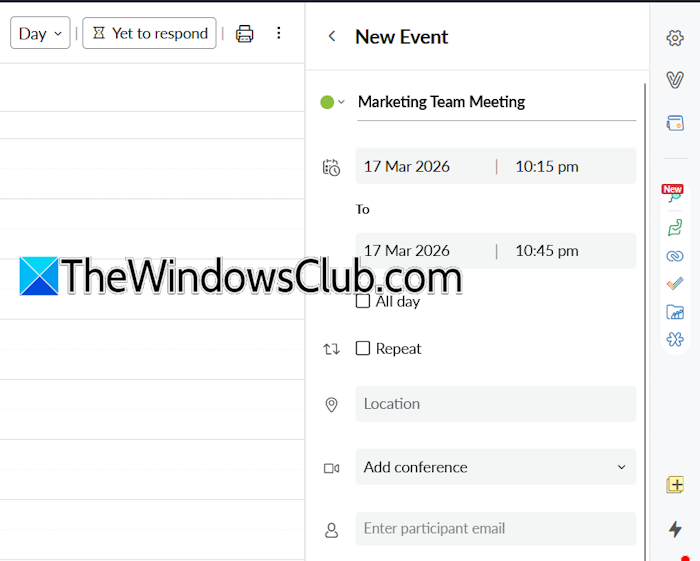700x561 pixels.
Task: Change the end time 10:45 pm
Action: tap(547, 251)
